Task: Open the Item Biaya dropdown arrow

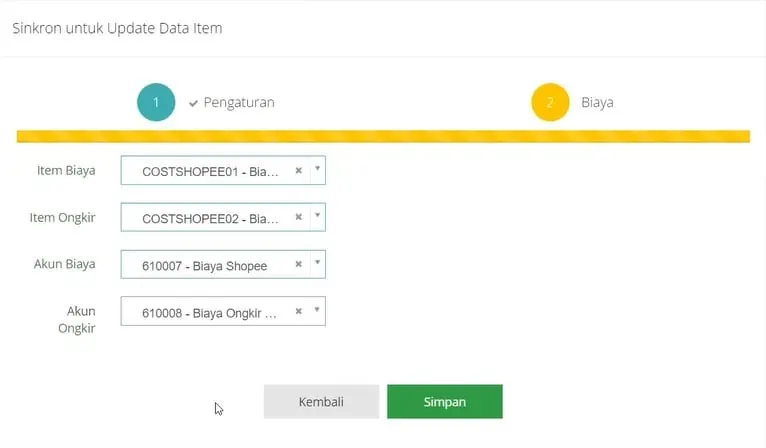Action: pos(318,169)
